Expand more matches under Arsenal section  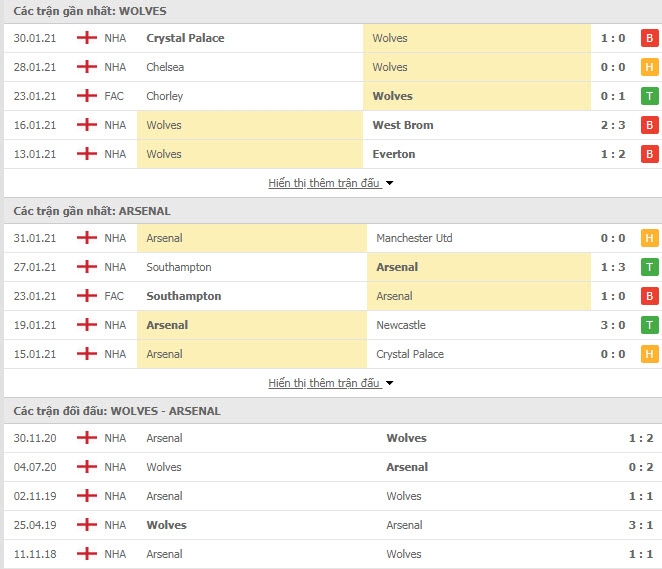point(324,383)
